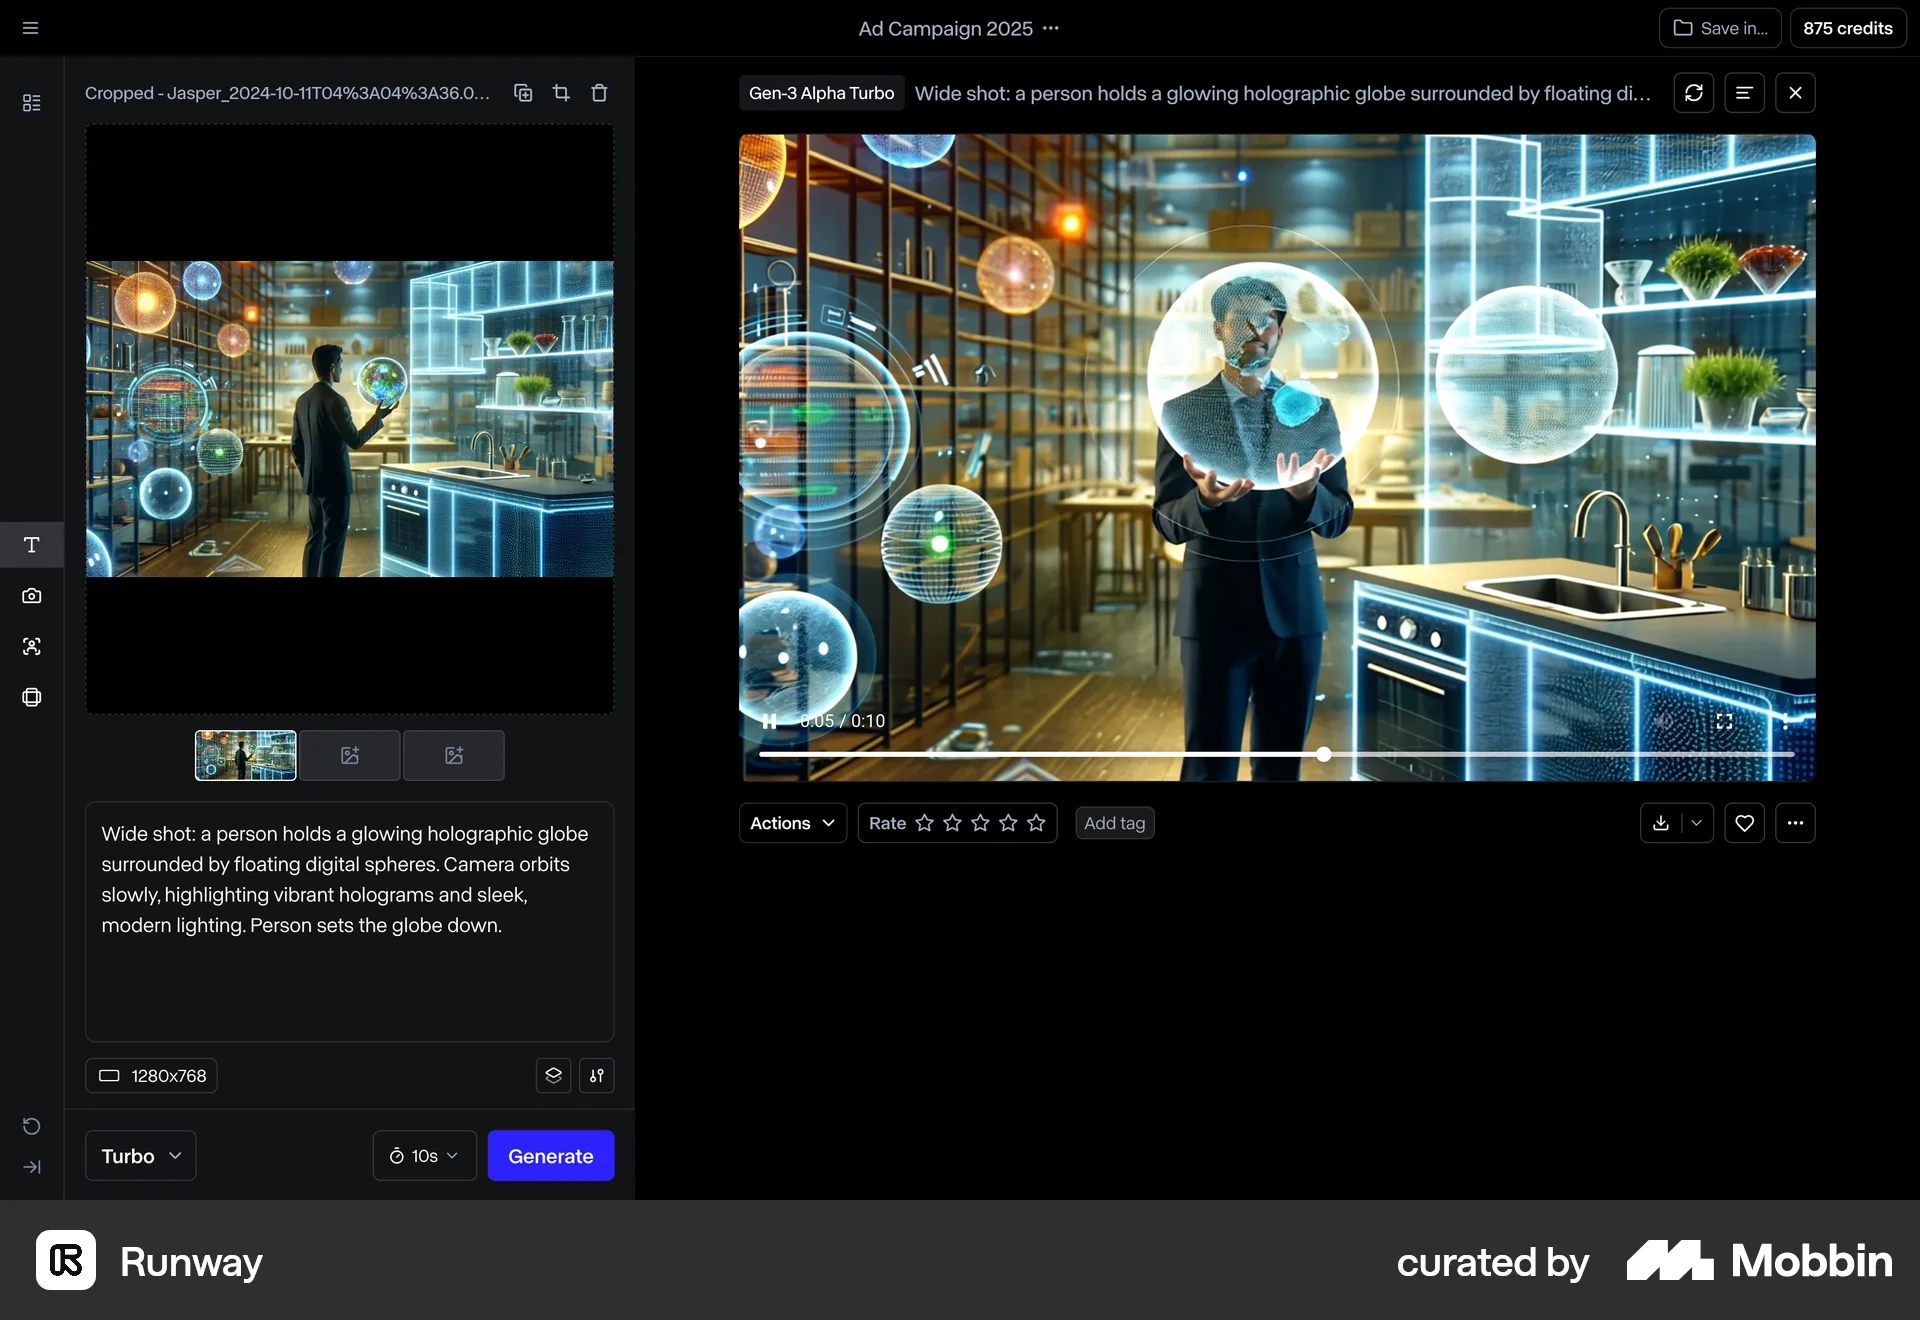The image size is (1920, 1320).
Task: Favorite the generated video
Action: (x=1744, y=823)
